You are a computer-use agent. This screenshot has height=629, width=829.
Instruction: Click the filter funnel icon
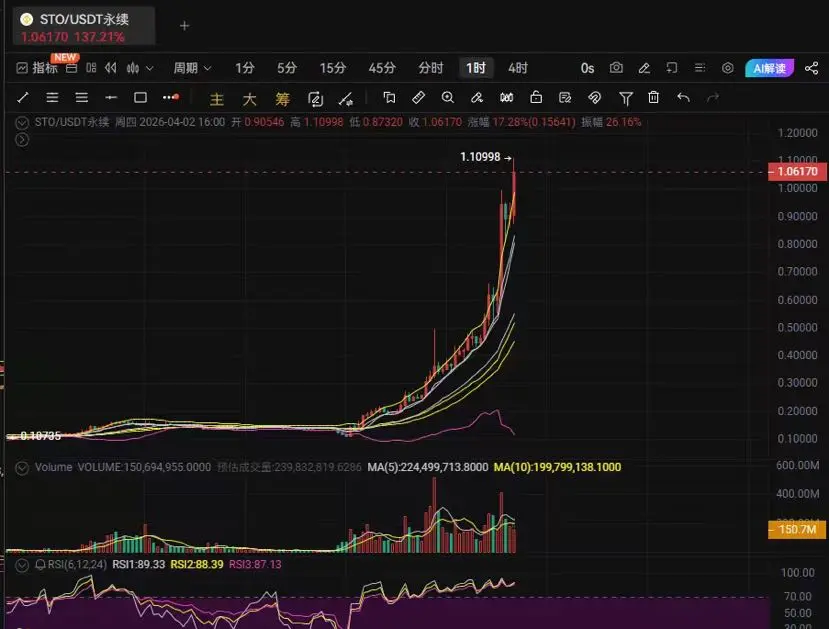pyautogui.click(x=625, y=98)
